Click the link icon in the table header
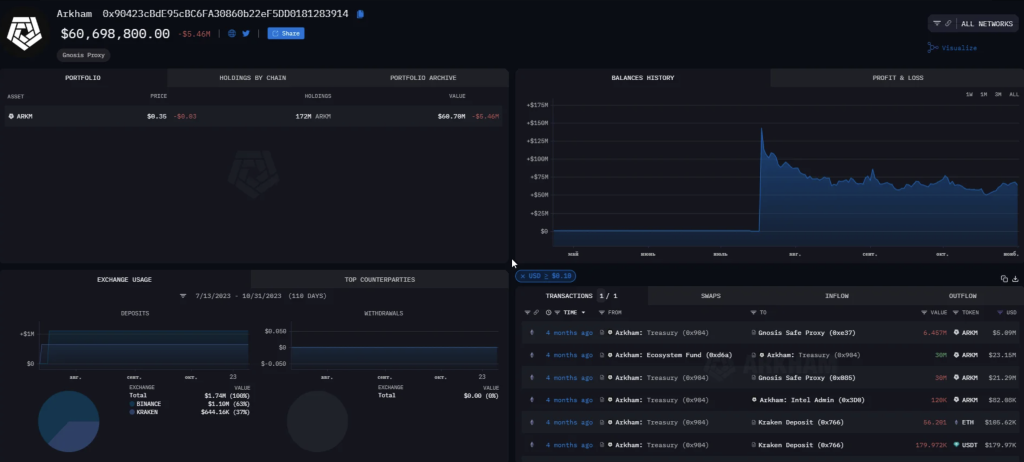Viewport: 1024px width, 462px height. (536, 313)
